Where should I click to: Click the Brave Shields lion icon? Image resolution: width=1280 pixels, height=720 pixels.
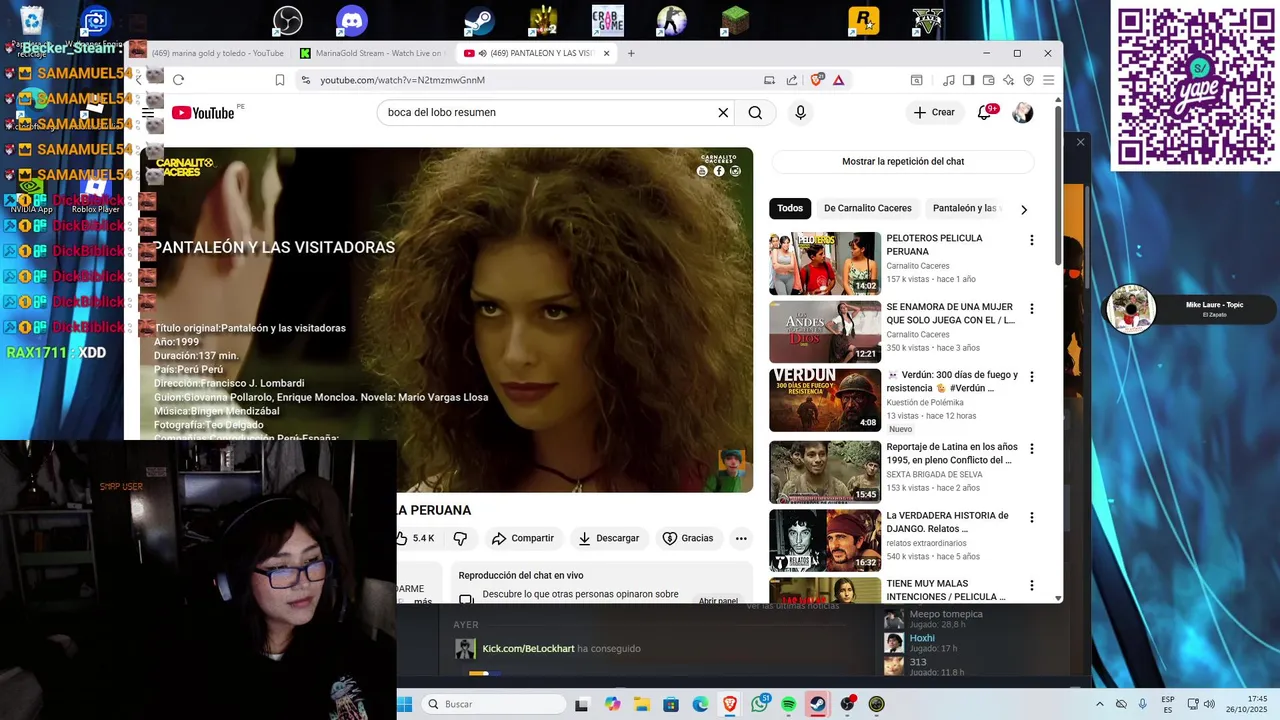(817, 80)
